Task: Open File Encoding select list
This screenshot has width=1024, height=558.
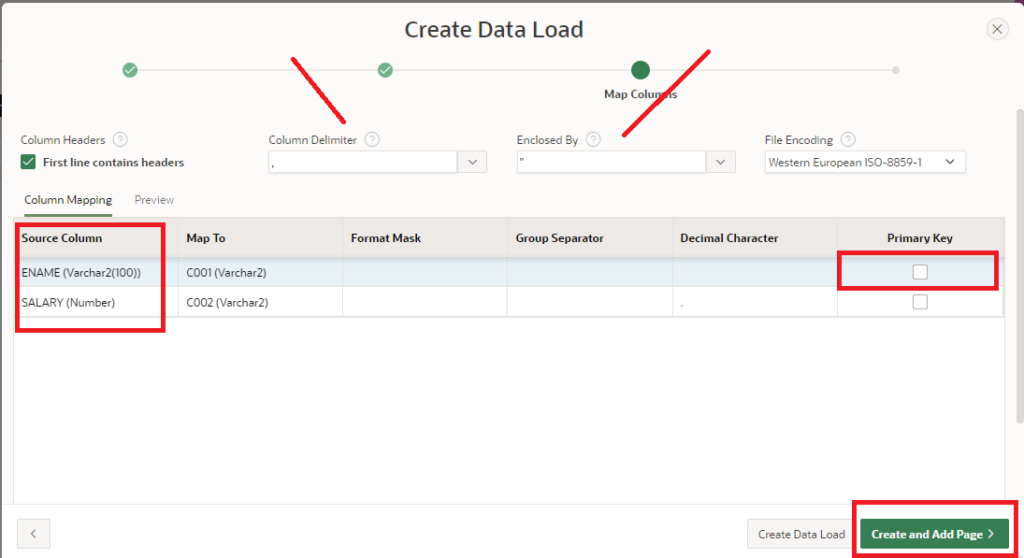Action: click(865, 162)
